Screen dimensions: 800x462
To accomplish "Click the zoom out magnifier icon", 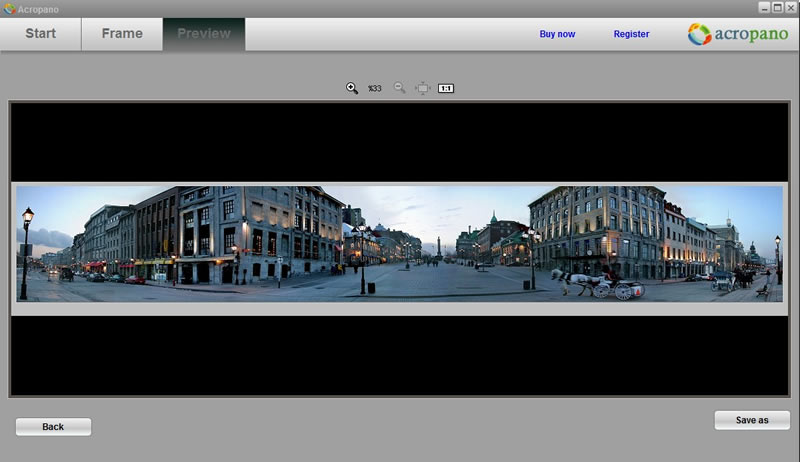I will point(399,88).
